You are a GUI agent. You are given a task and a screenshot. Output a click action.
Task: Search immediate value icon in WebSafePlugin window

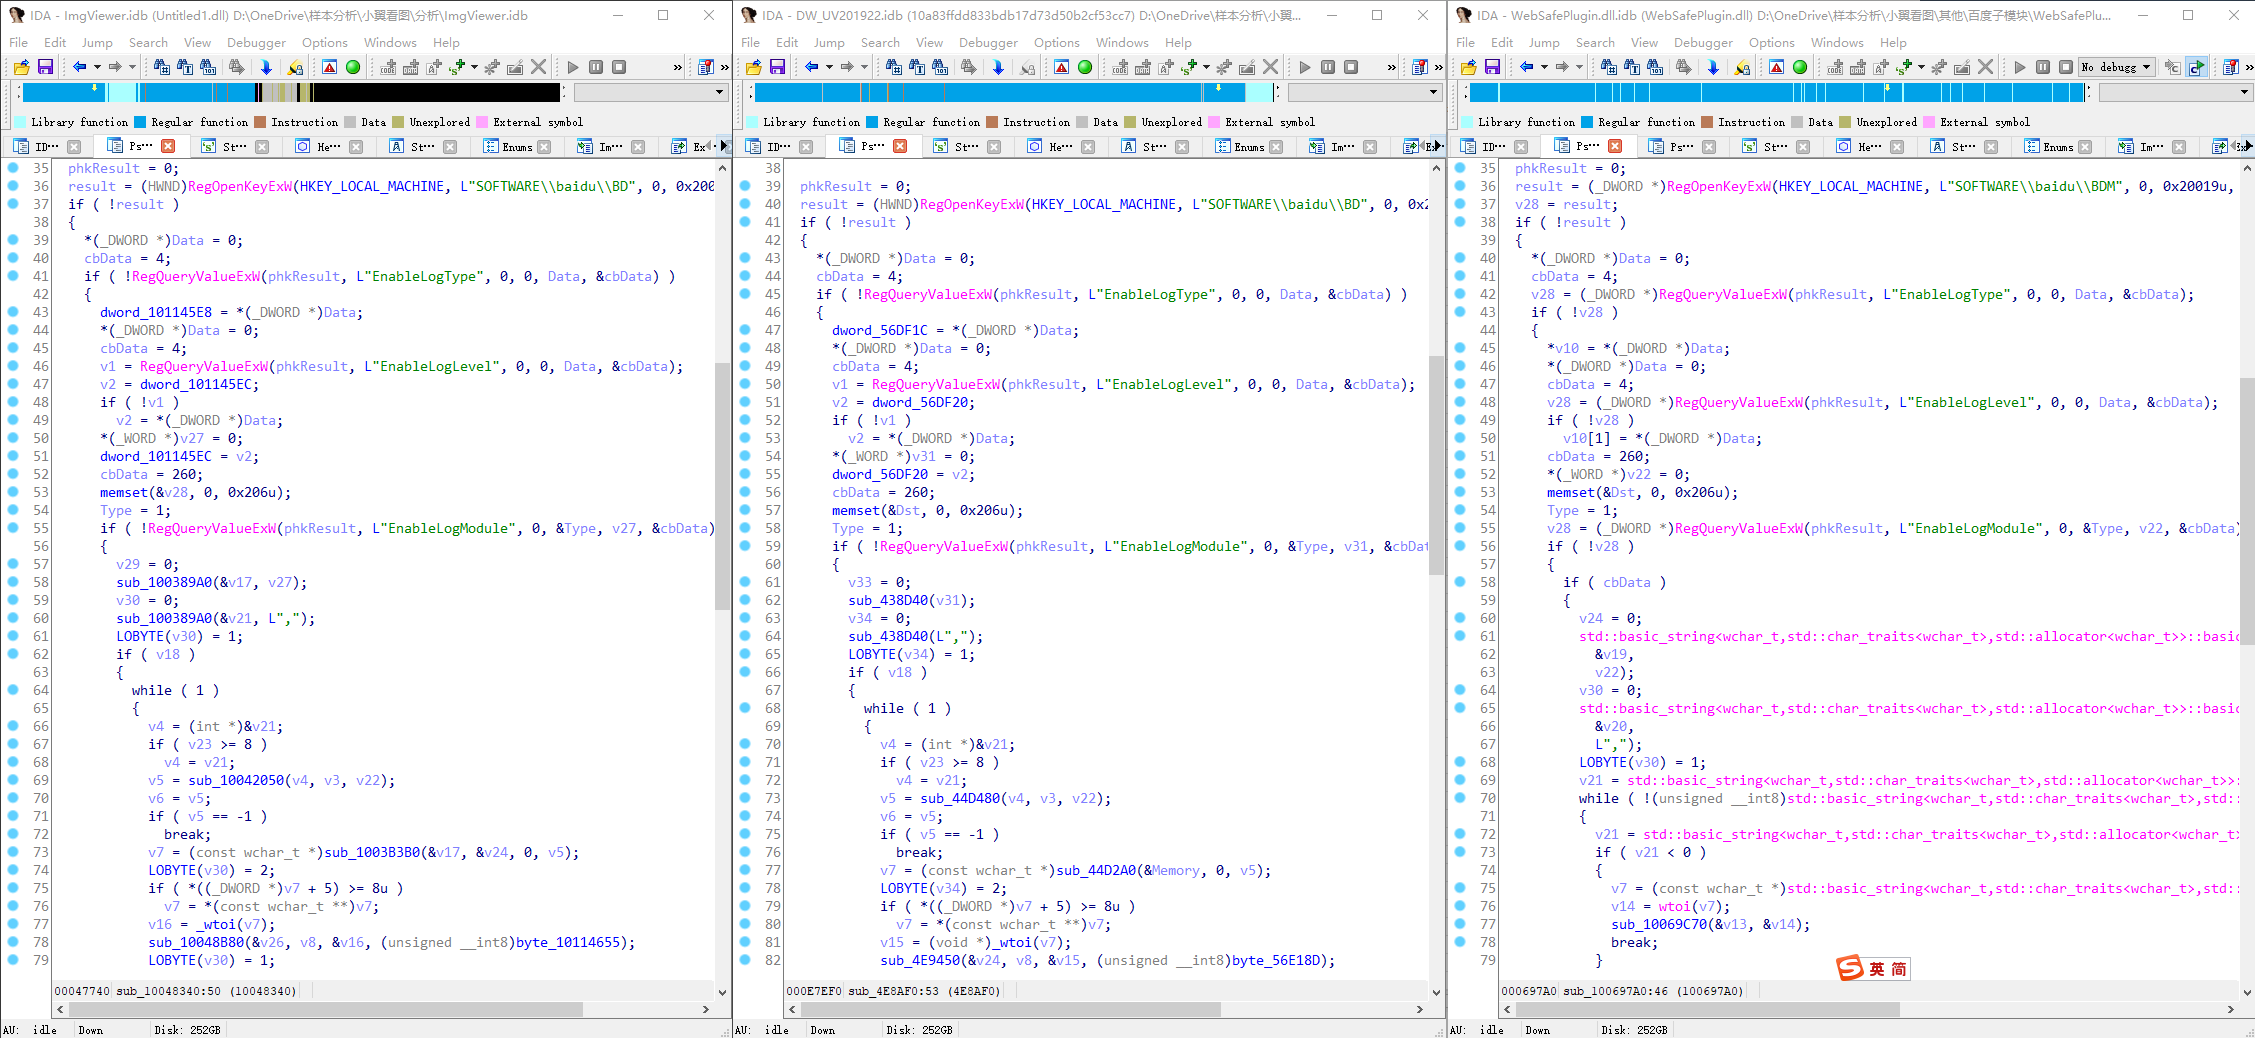(x=1609, y=67)
